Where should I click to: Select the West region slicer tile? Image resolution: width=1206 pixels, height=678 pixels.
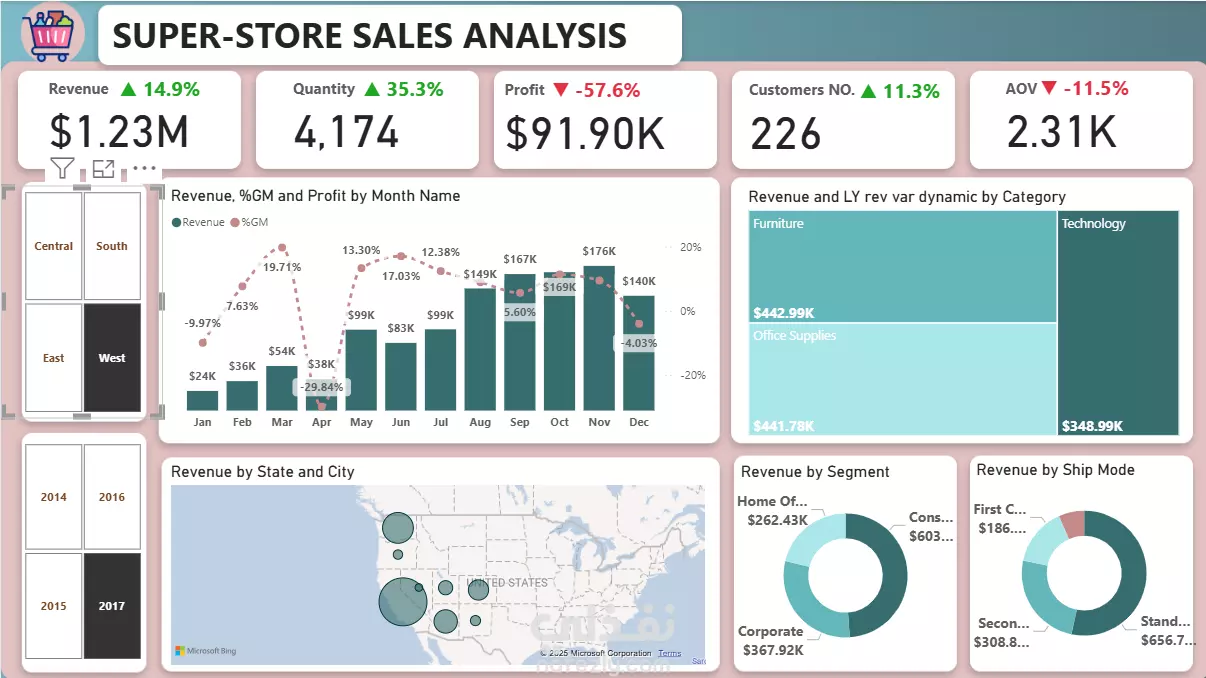point(112,358)
